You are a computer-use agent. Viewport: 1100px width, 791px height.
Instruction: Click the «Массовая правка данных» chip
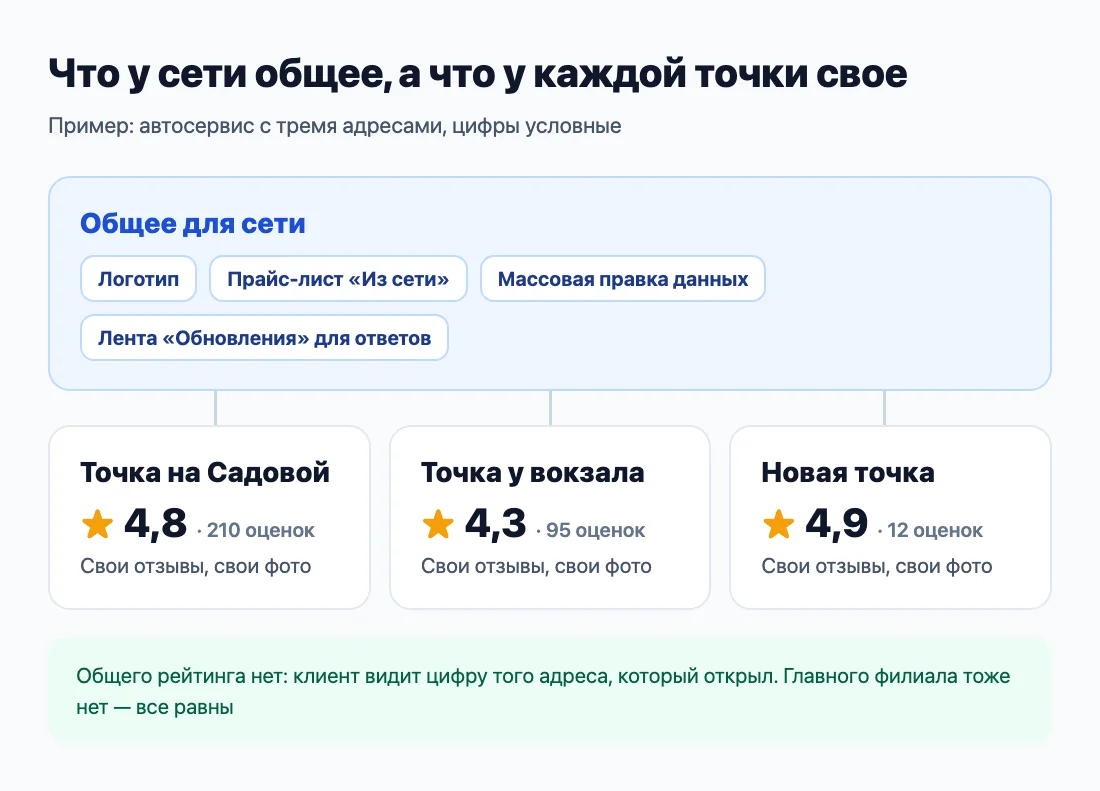[x=623, y=279]
